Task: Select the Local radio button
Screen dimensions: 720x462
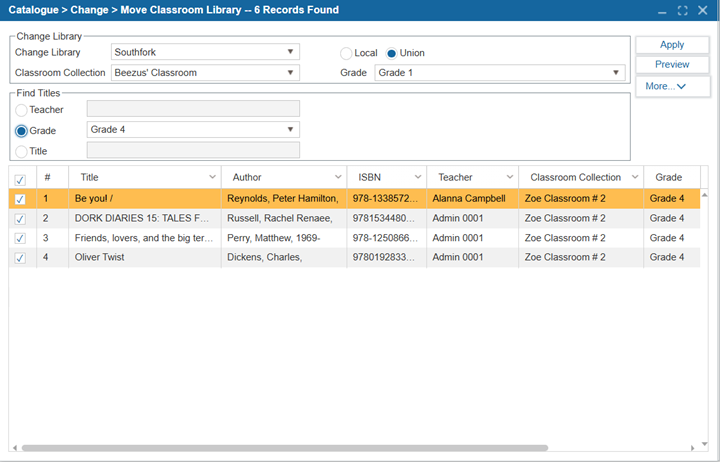Action: point(346,54)
